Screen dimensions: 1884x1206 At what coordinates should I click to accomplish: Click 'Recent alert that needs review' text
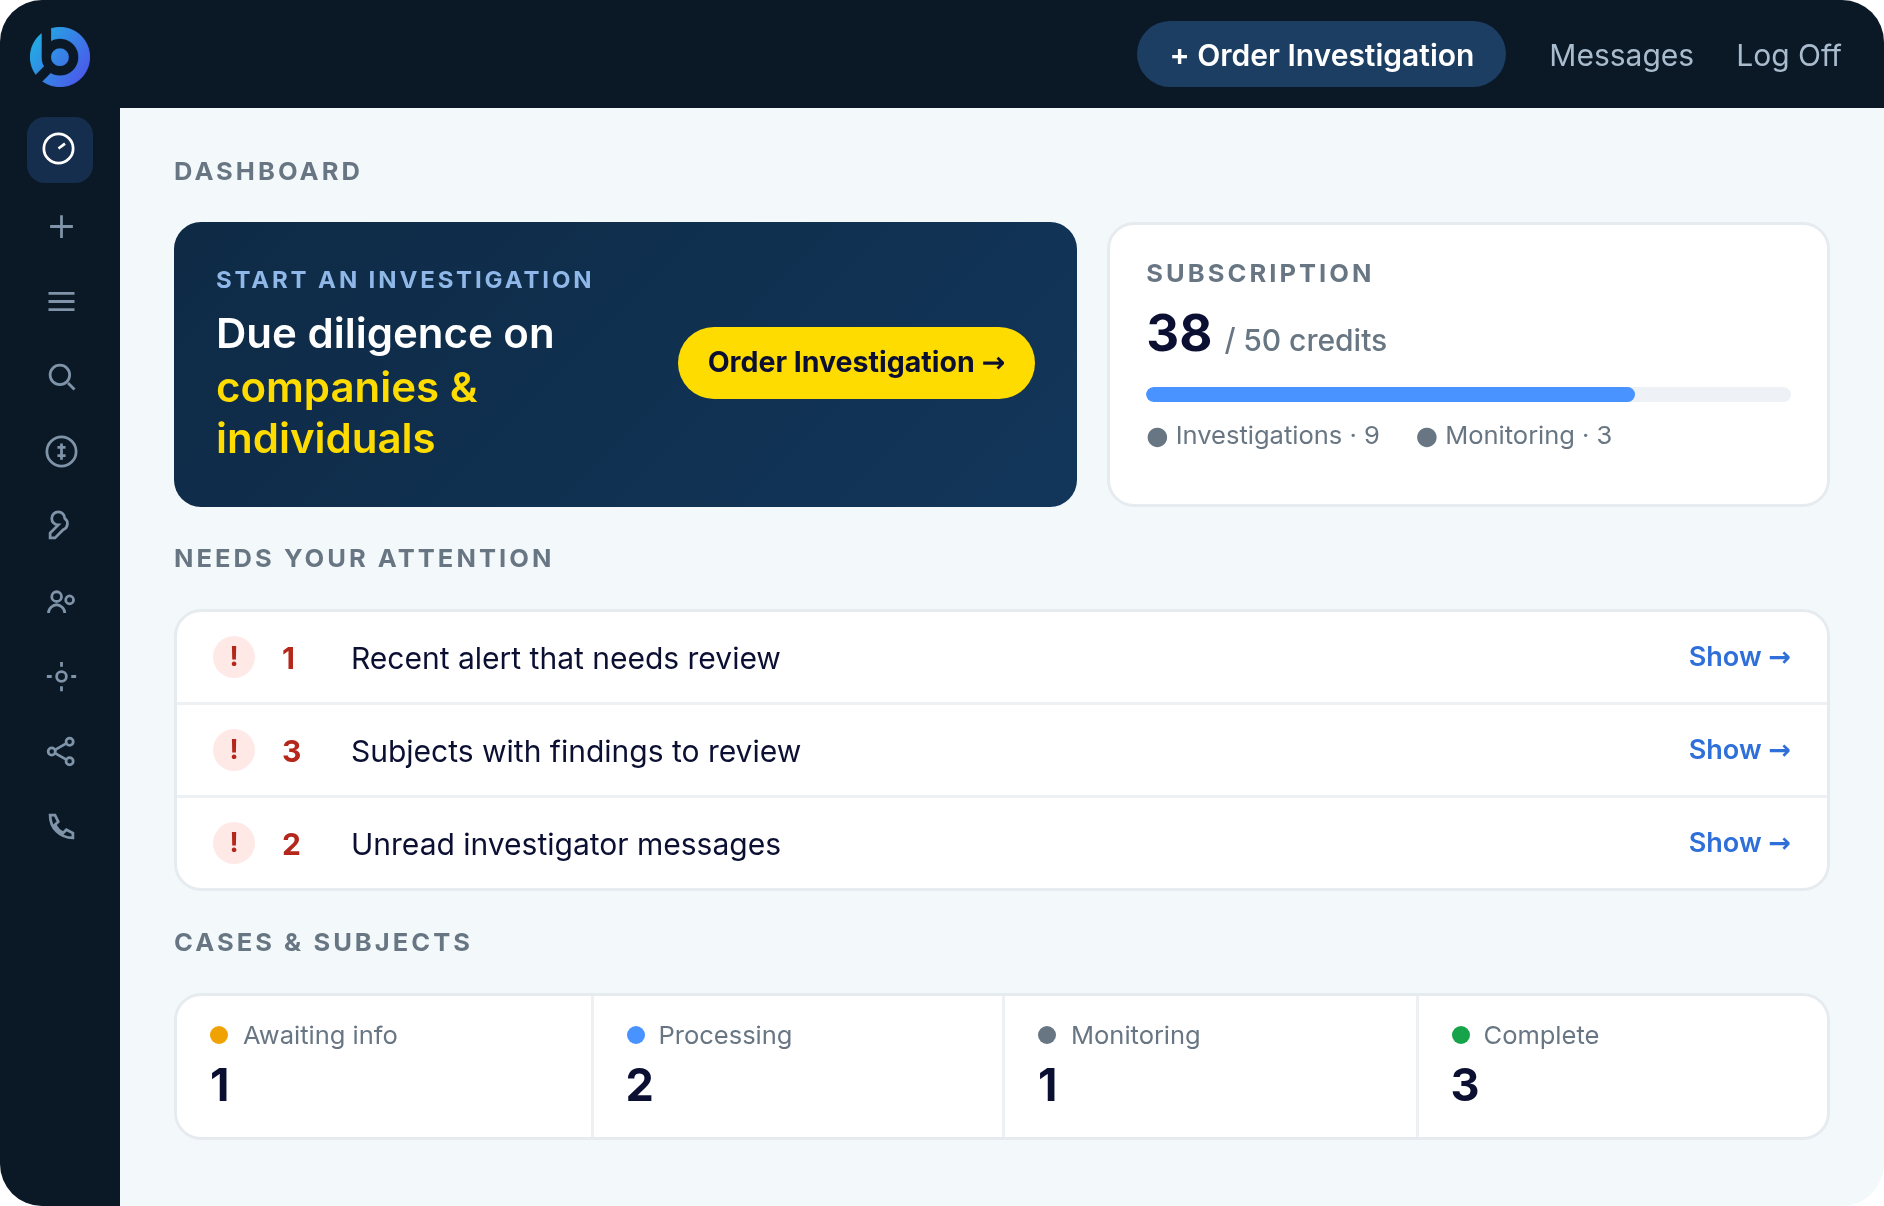[565, 659]
